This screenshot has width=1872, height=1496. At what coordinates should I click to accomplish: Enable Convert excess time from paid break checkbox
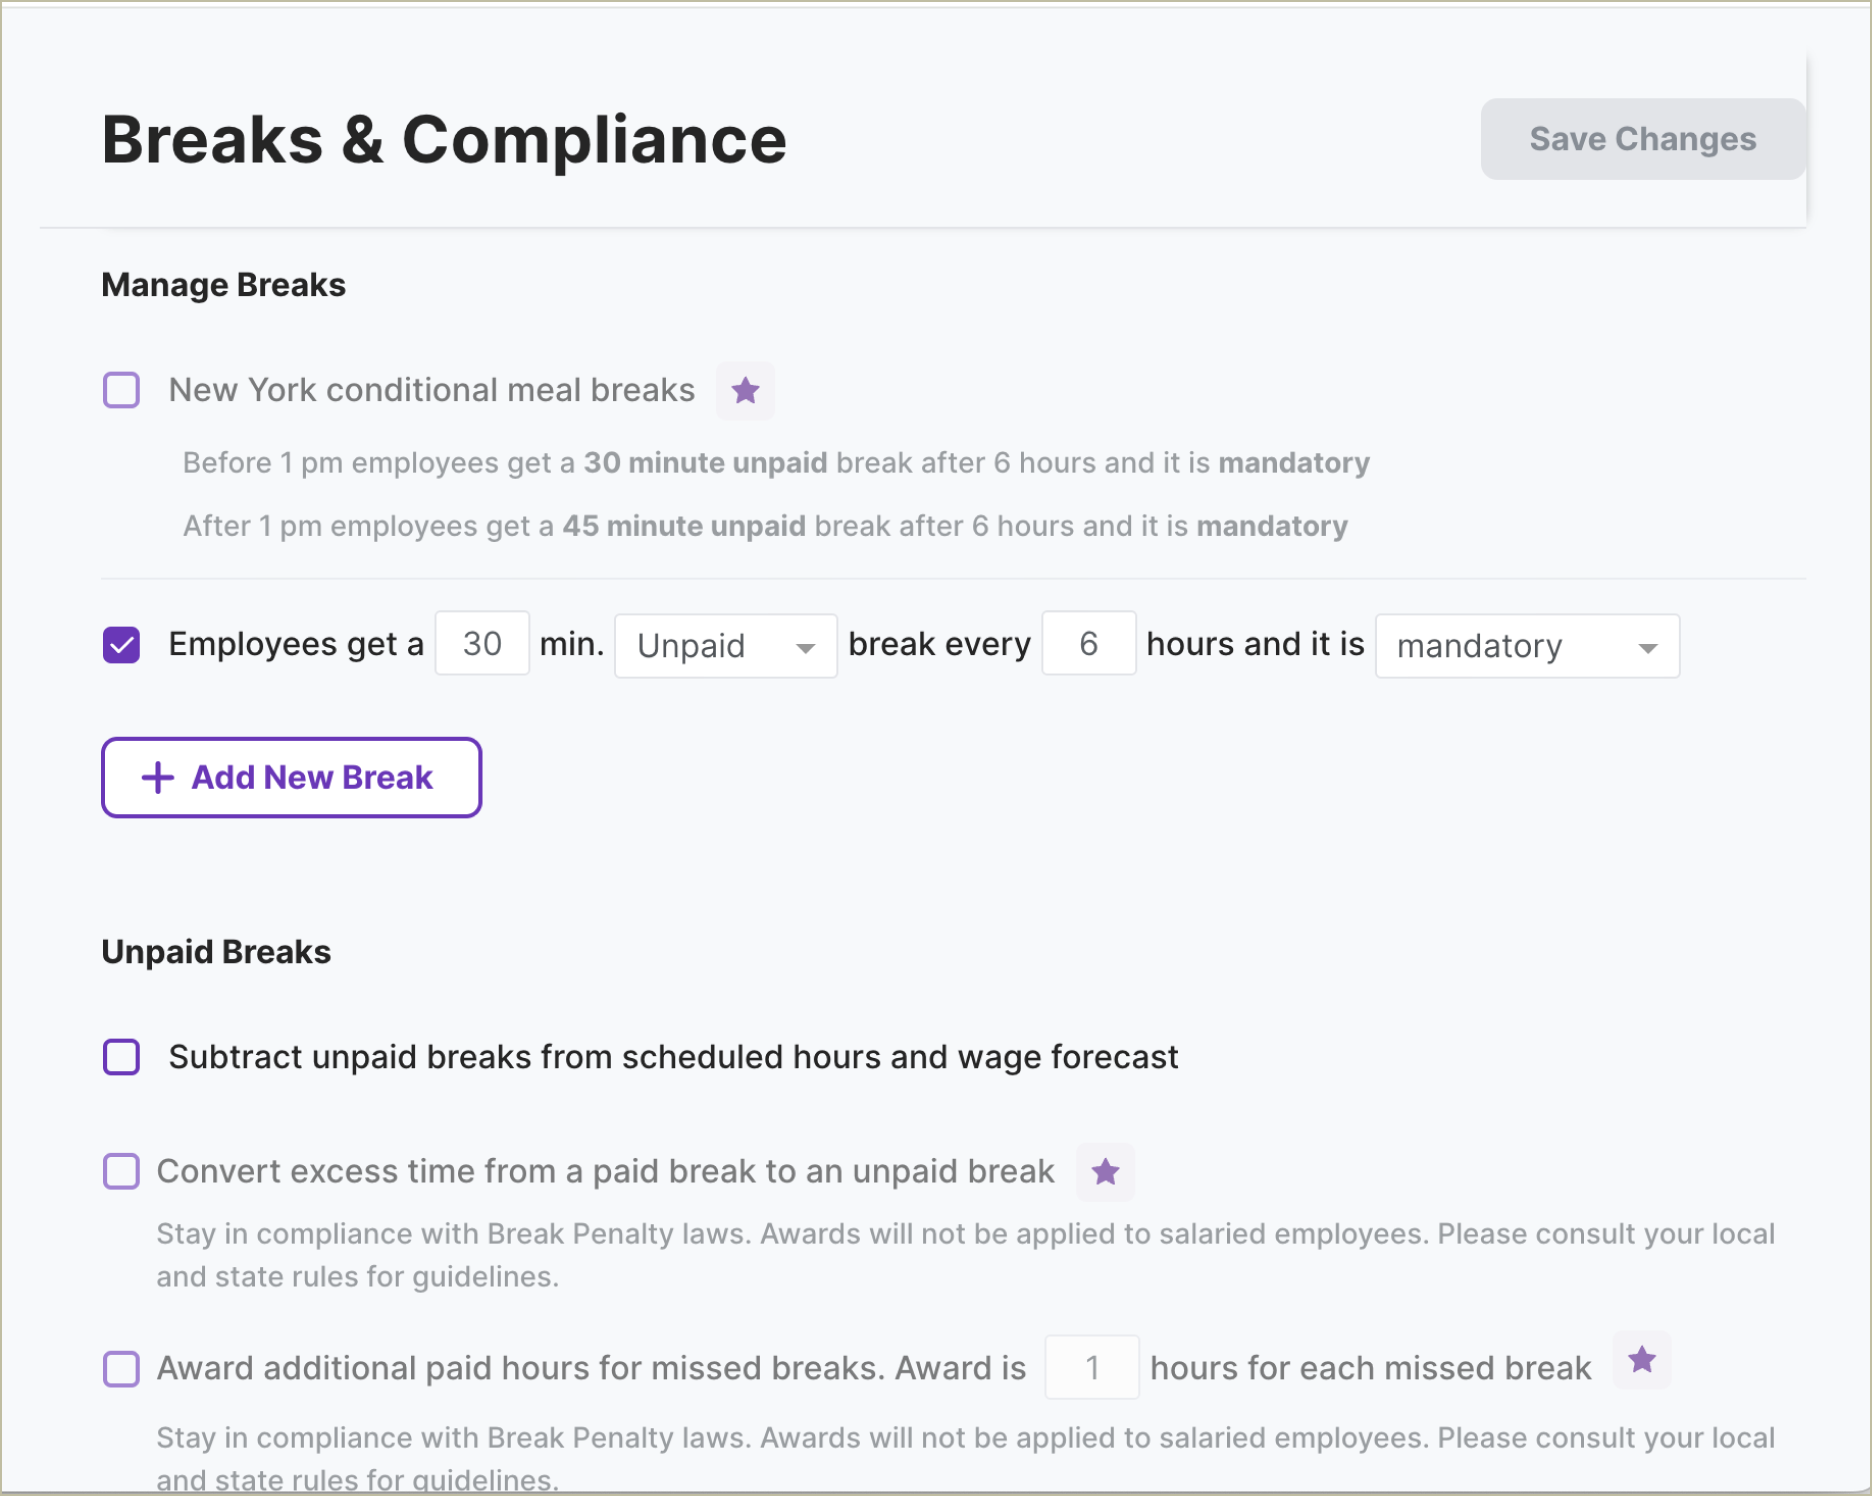(x=122, y=1171)
